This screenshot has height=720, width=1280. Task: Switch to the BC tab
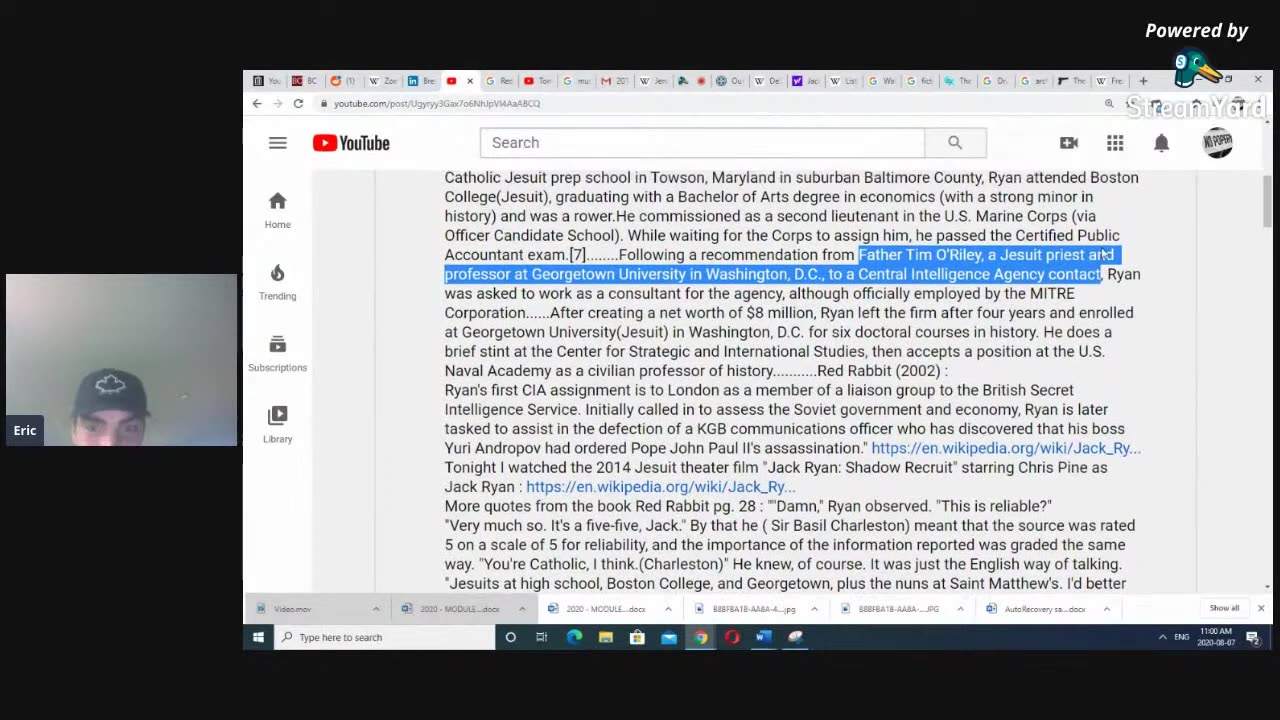[305, 81]
